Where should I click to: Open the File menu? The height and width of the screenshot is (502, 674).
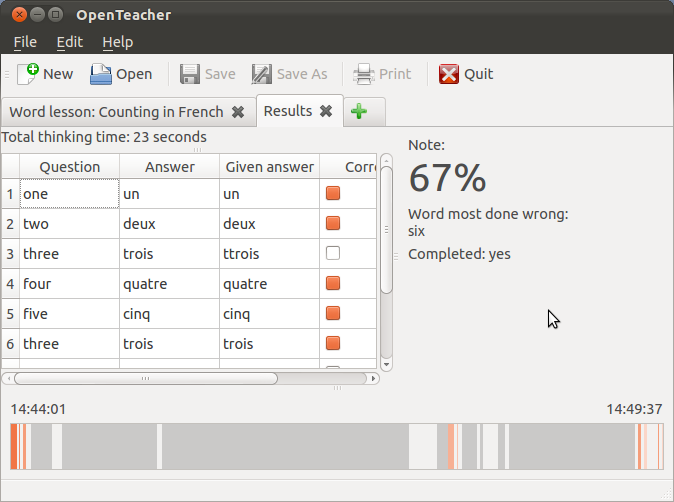pos(25,42)
